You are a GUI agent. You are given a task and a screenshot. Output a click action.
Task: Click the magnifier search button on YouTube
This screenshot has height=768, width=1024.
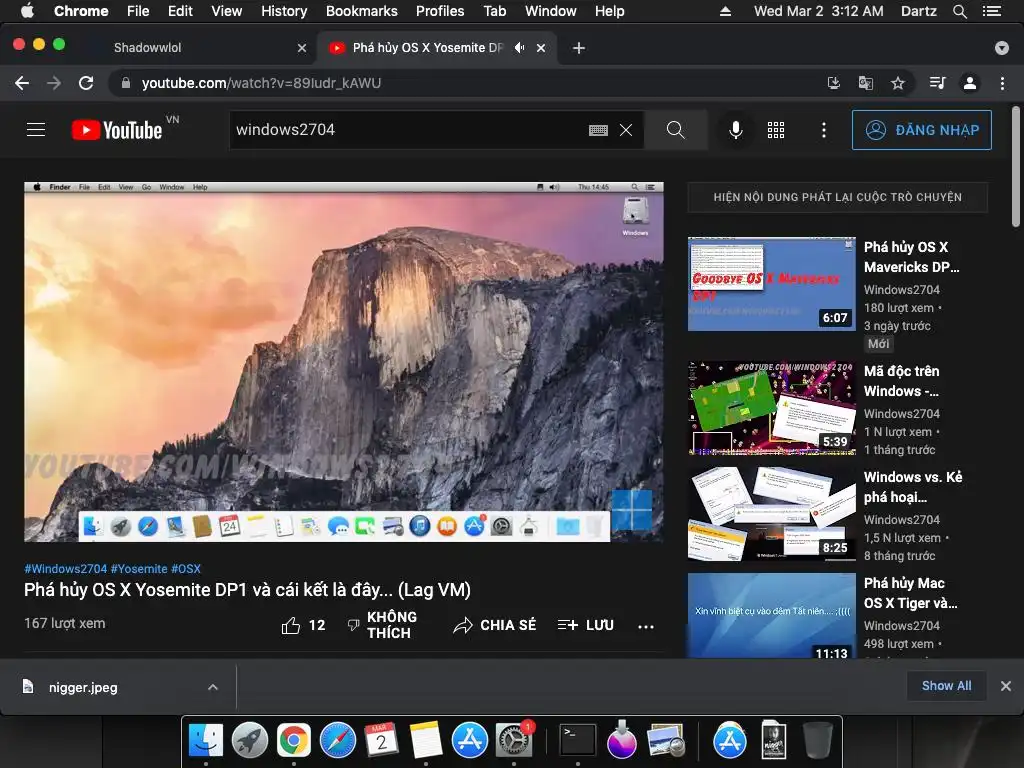[x=675, y=130]
